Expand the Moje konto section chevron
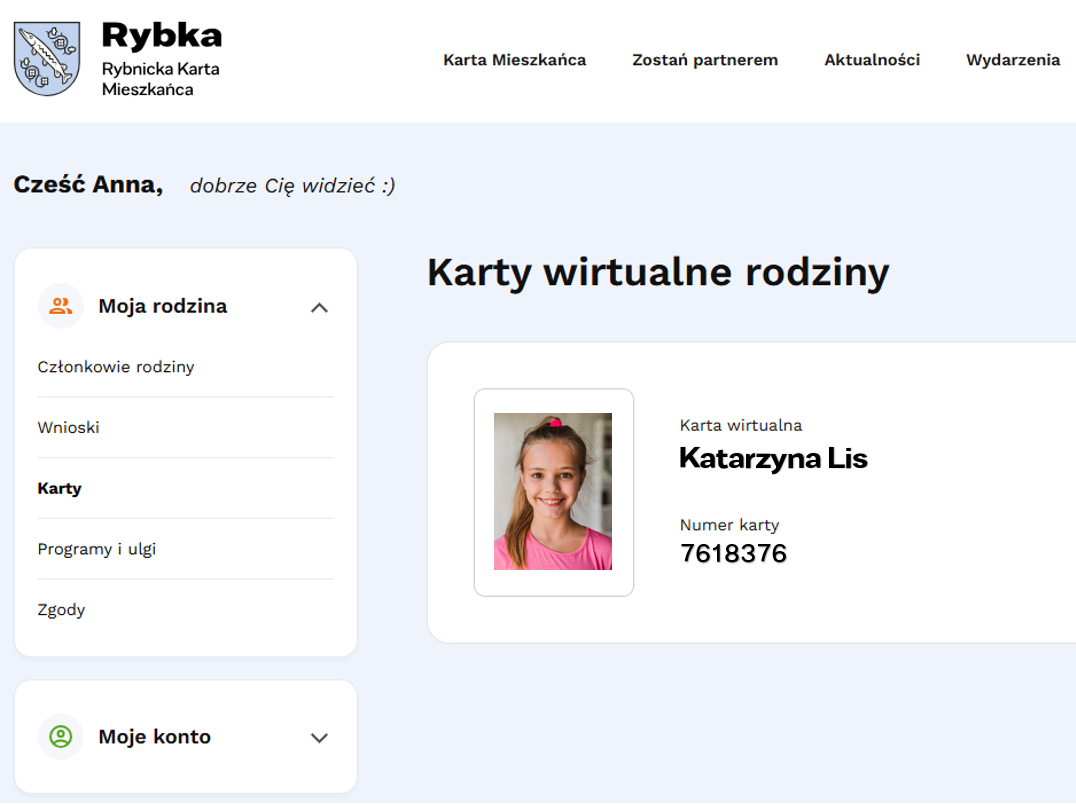 coord(319,738)
